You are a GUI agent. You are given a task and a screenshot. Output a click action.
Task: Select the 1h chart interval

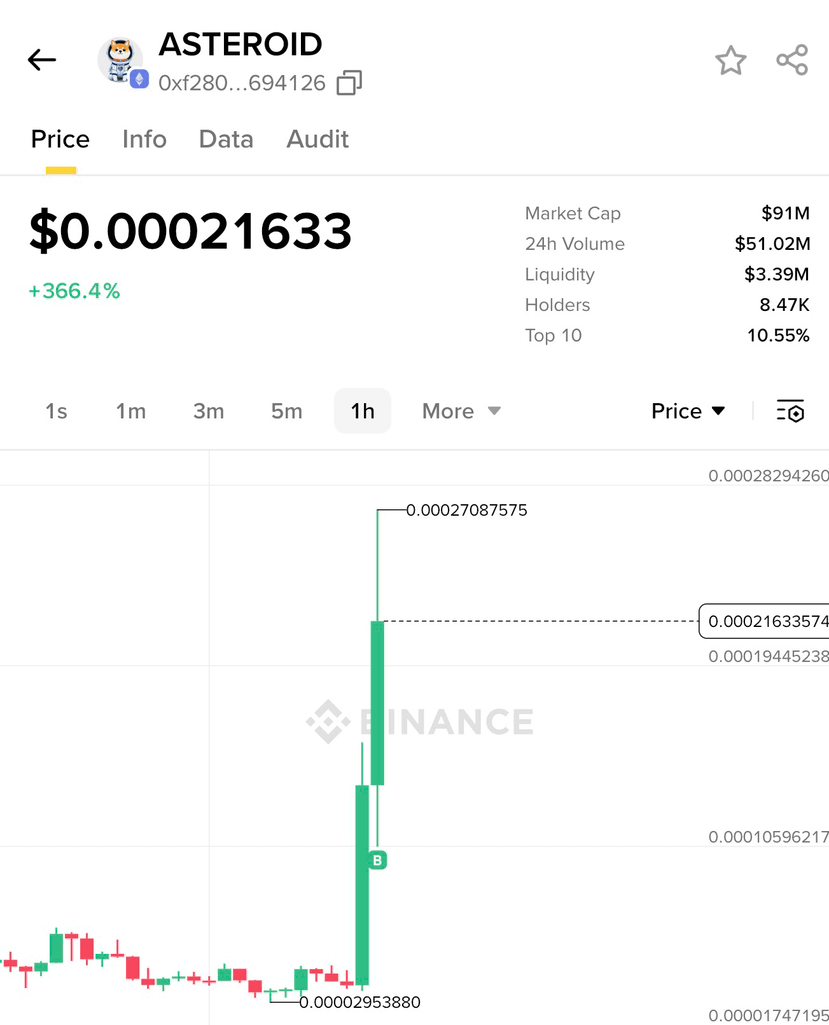tap(363, 411)
